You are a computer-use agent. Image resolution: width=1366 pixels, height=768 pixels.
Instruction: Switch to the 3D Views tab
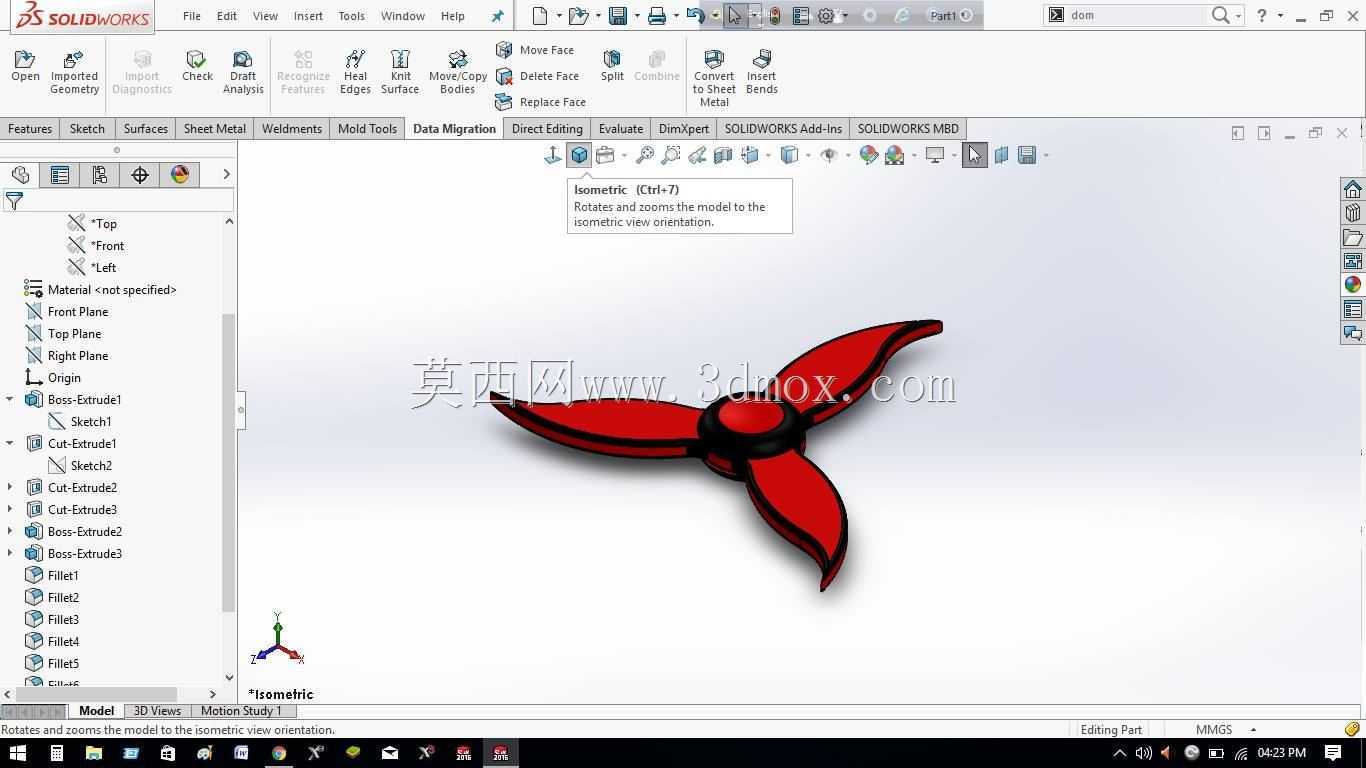tap(157, 711)
